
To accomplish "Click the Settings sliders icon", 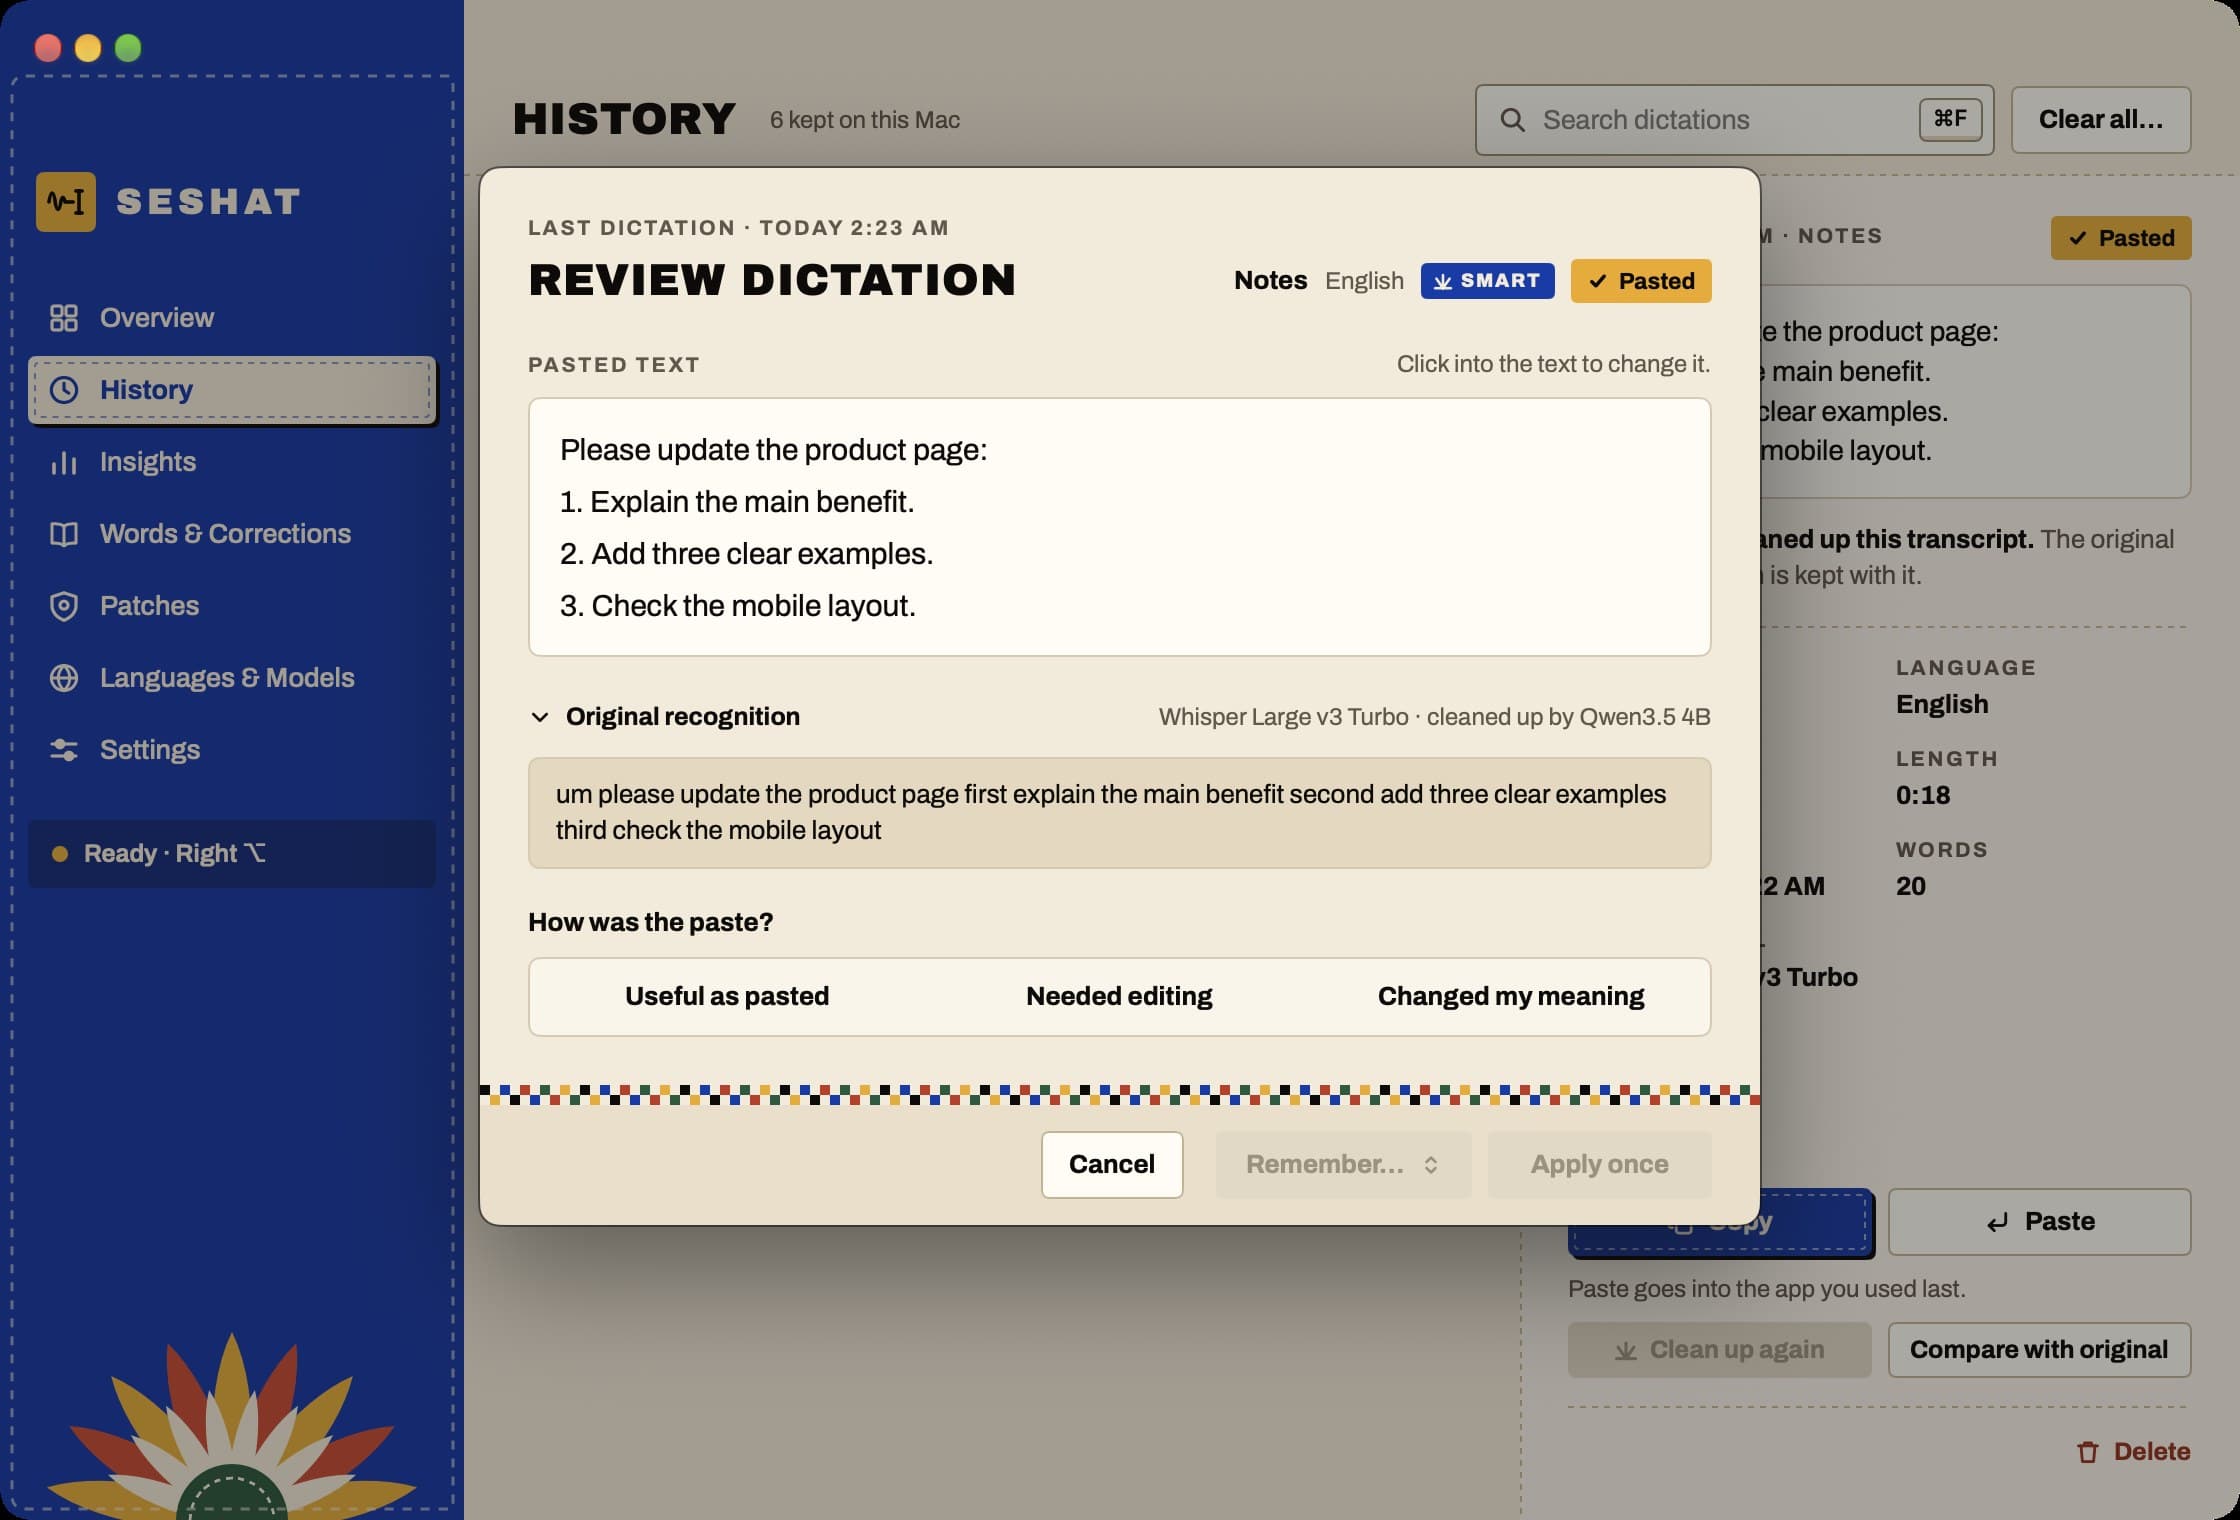I will click(64, 750).
